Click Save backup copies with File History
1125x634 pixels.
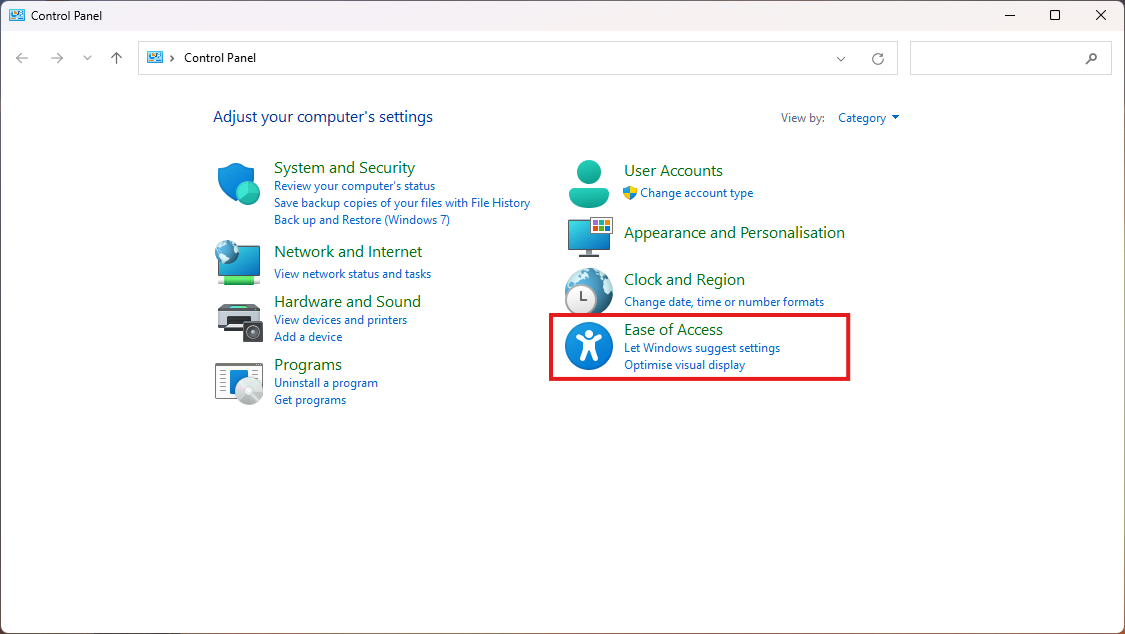401,203
